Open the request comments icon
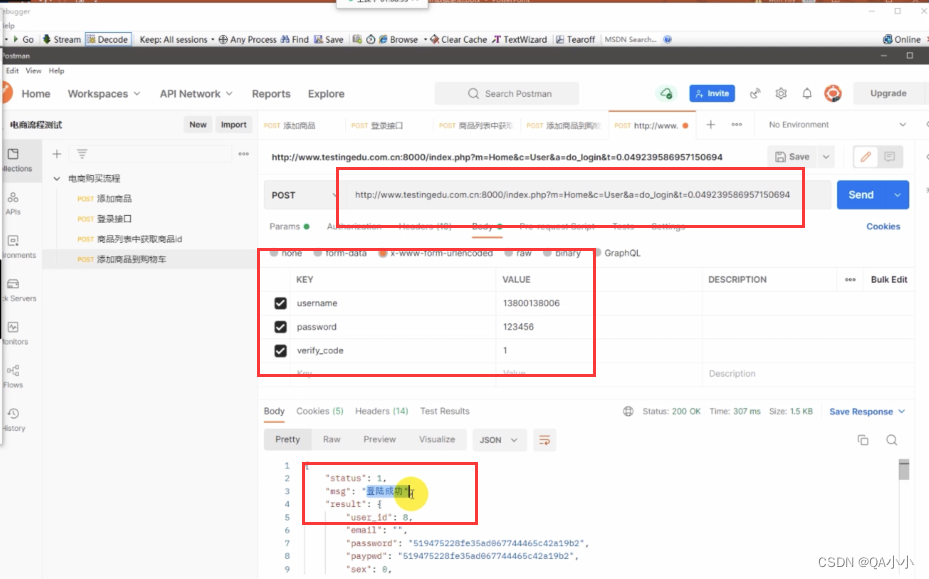 point(889,157)
